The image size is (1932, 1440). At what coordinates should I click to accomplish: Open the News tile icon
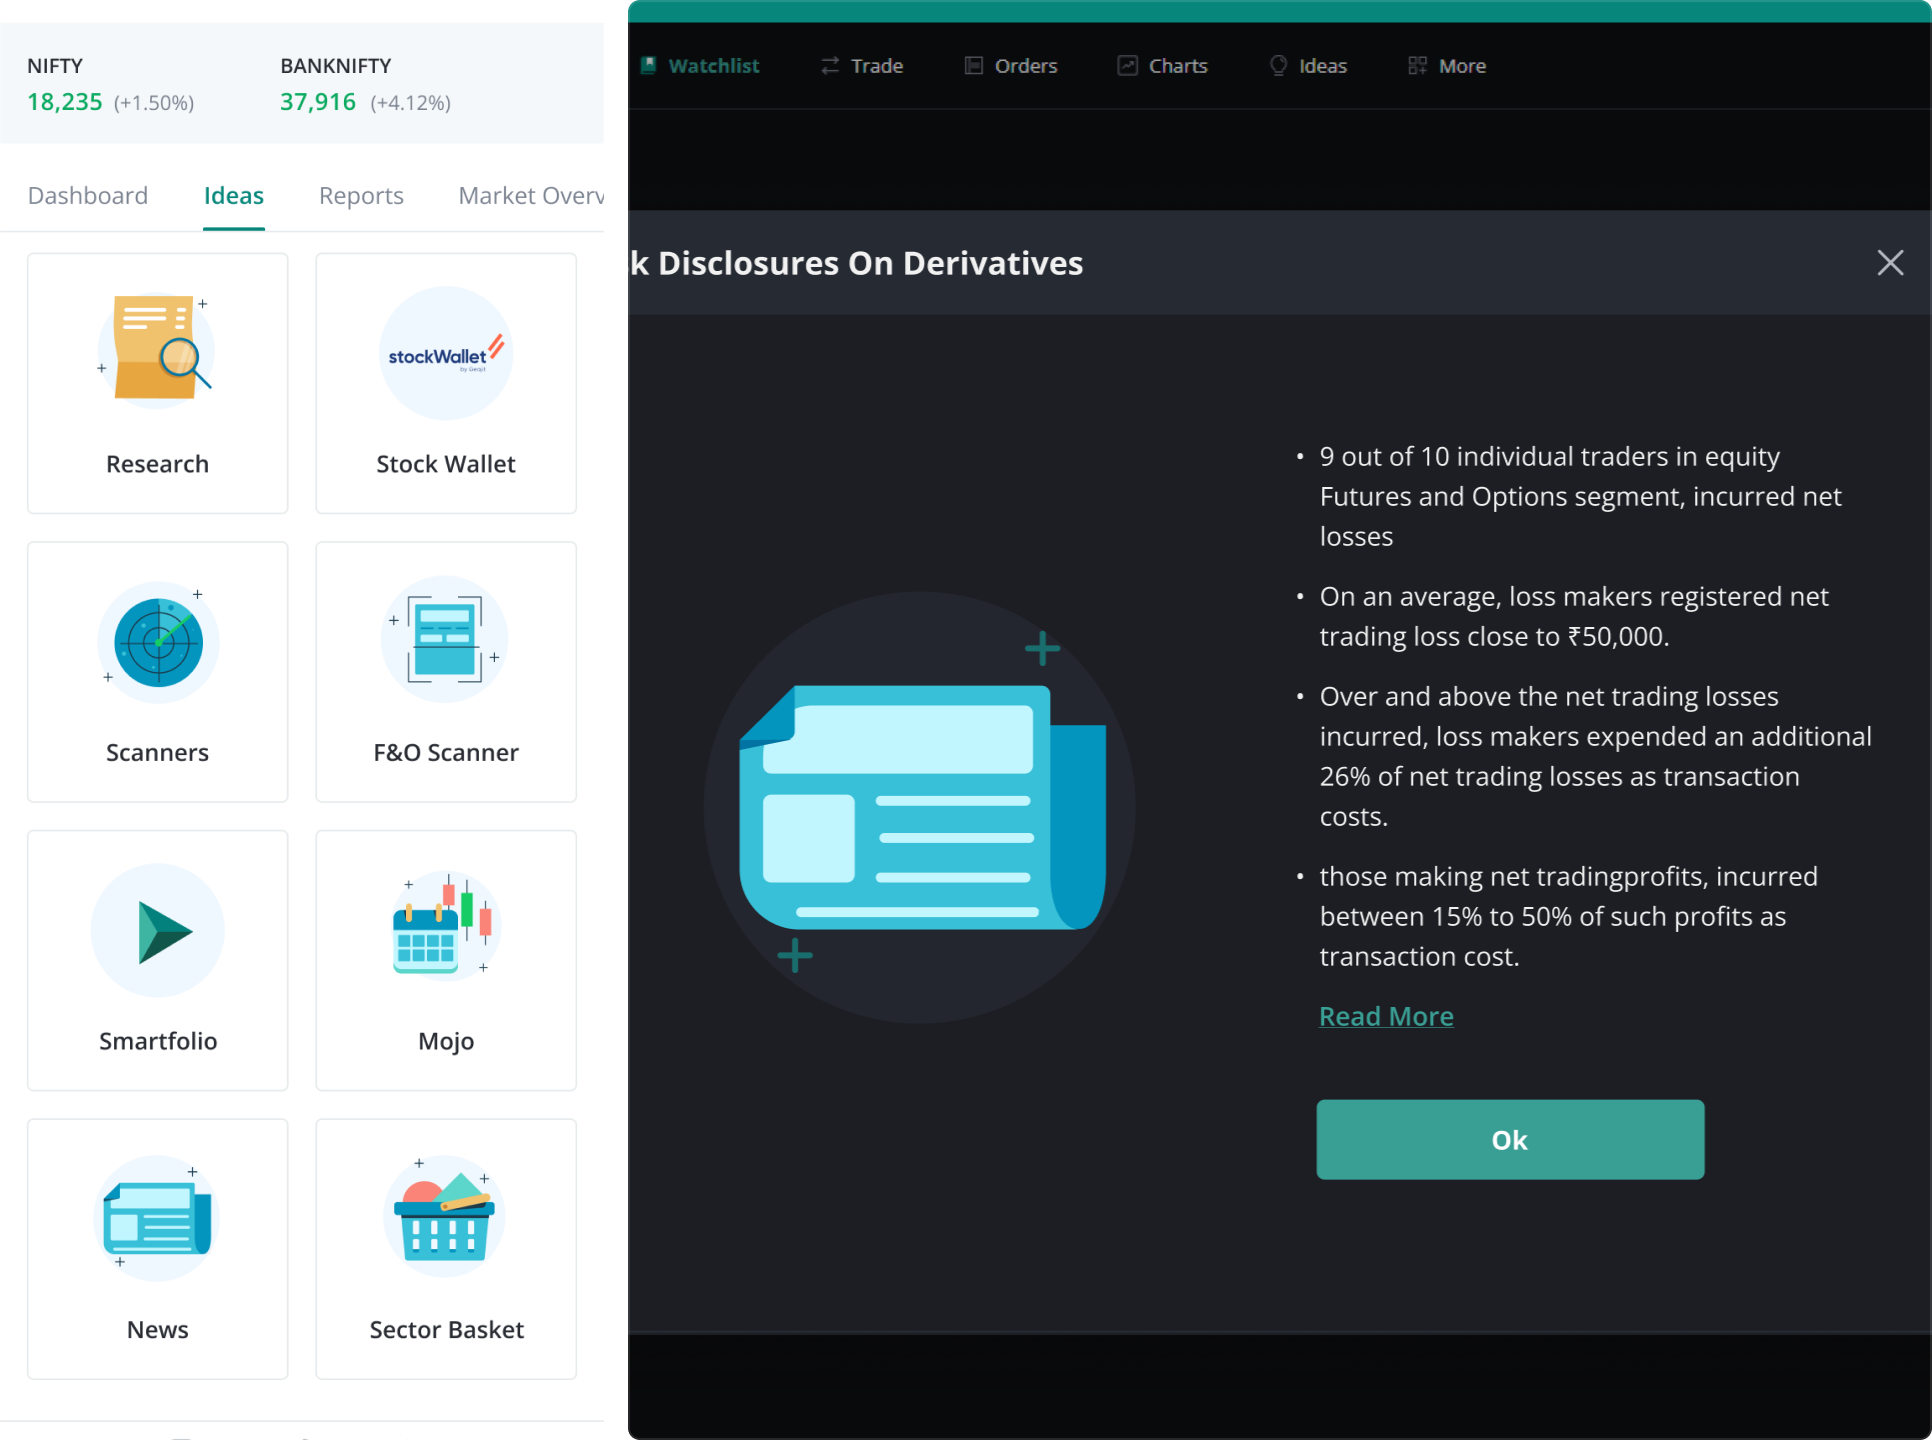coord(157,1218)
